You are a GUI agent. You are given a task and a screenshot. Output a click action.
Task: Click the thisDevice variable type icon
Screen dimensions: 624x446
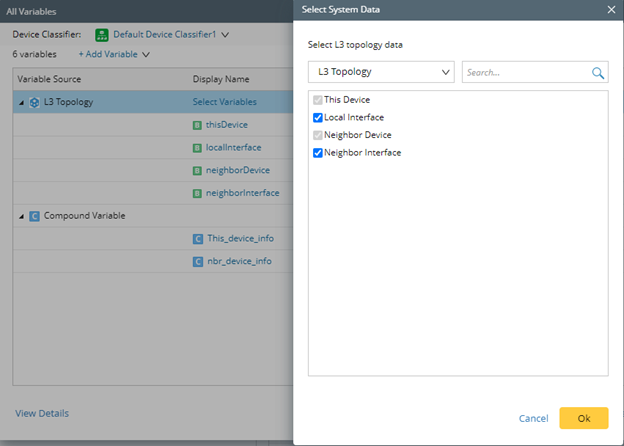pyautogui.click(x=197, y=125)
